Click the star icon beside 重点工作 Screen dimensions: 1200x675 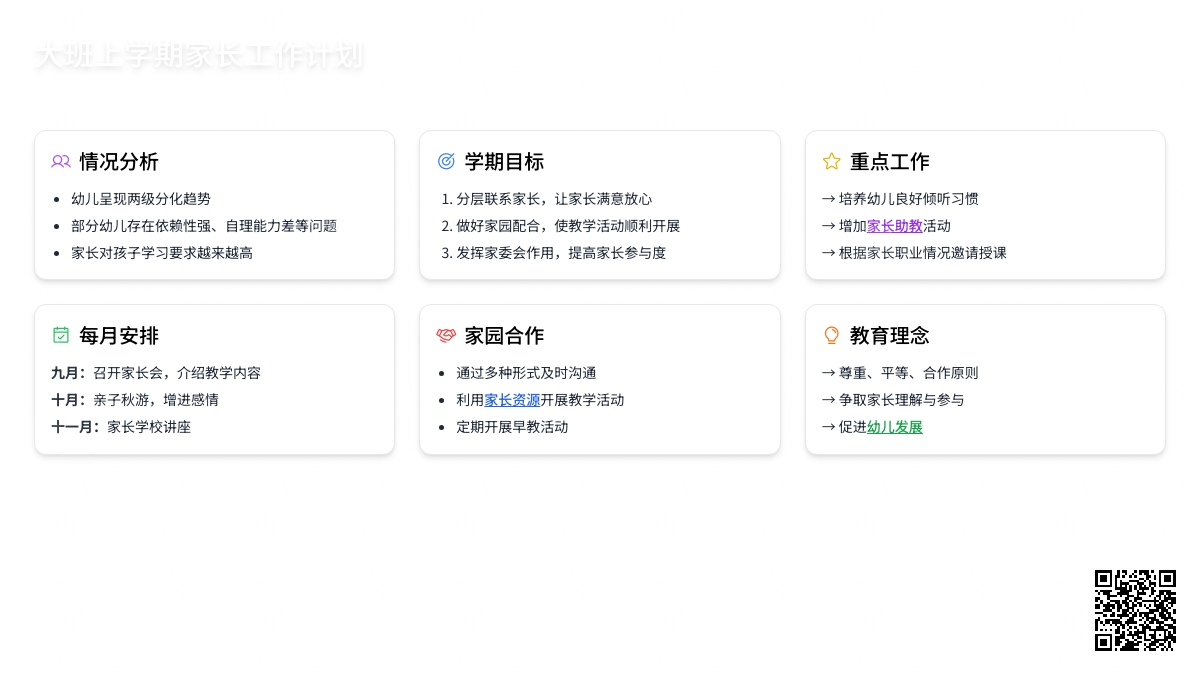(831, 162)
